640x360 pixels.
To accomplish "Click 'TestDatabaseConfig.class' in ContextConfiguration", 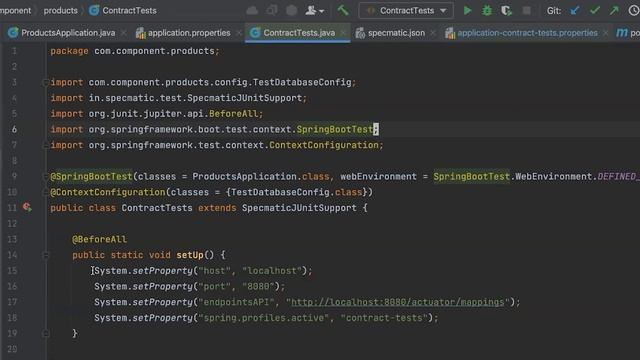I will pos(296,192).
